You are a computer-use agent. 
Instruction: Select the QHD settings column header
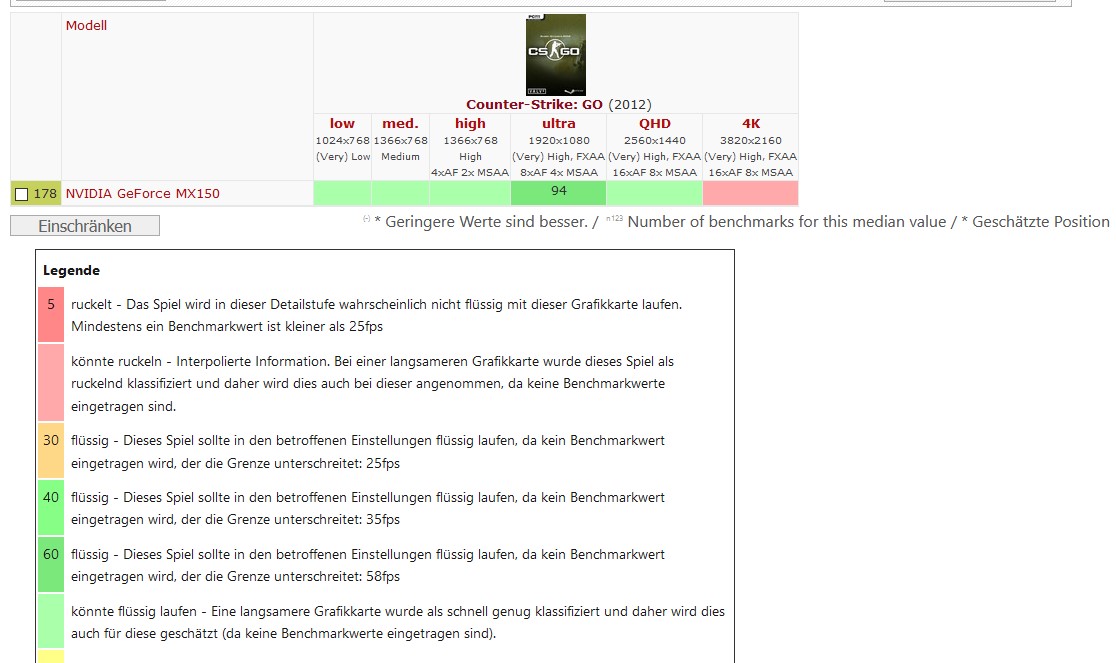(655, 124)
